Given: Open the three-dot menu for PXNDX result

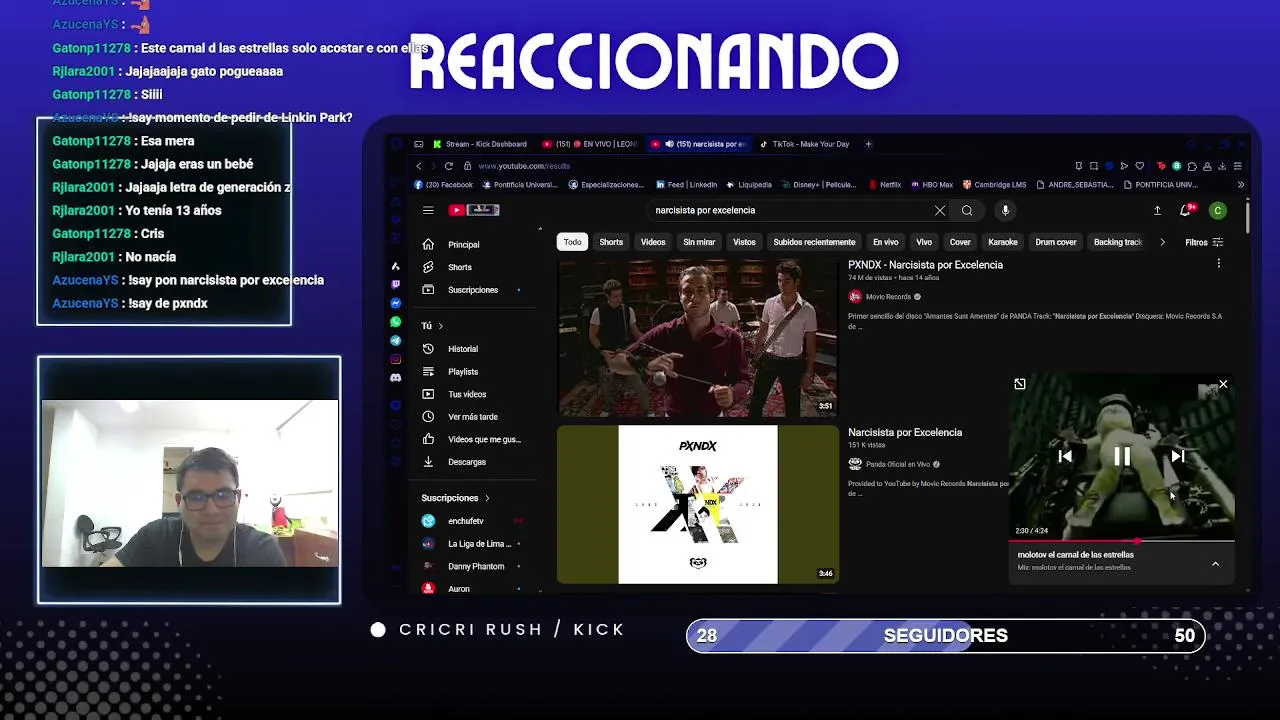Looking at the screenshot, I should (1218, 264).
